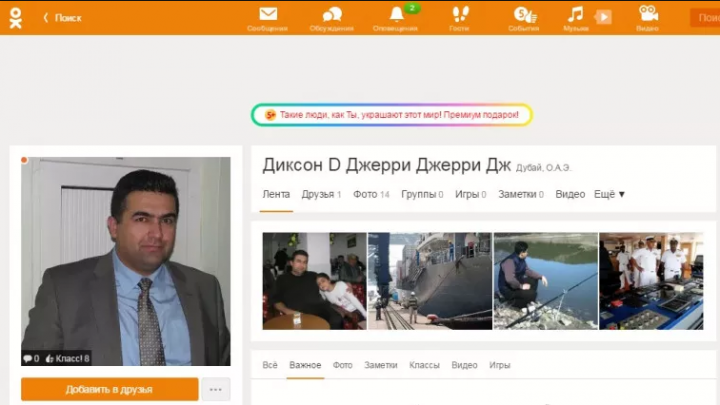Select the Игры feed filter

pyautogui.click(x=500, y=365)
